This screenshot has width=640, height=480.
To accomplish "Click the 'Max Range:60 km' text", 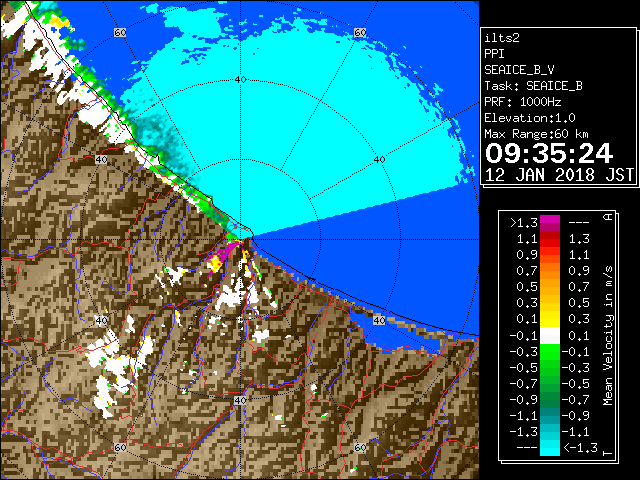I will (536, 134).
